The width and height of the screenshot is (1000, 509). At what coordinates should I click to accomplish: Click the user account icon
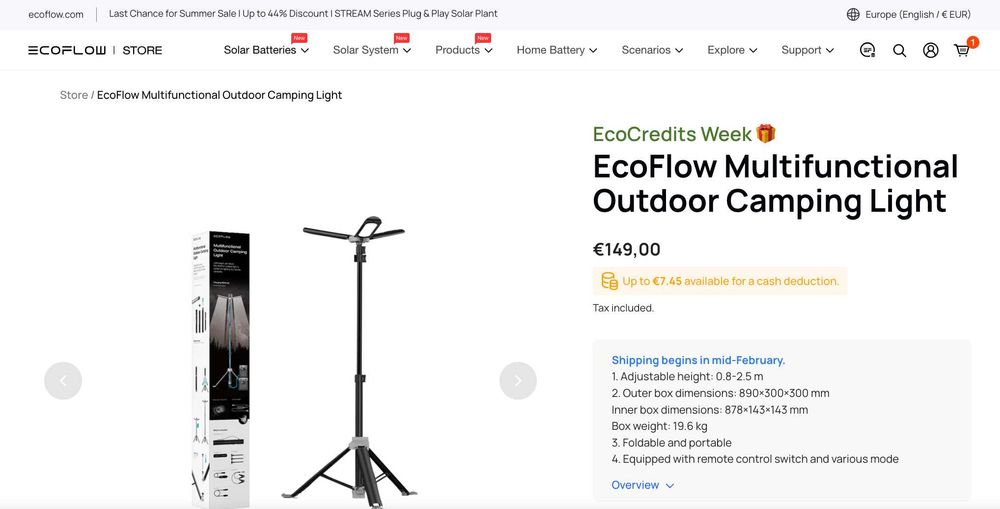(x=931, y=50)
